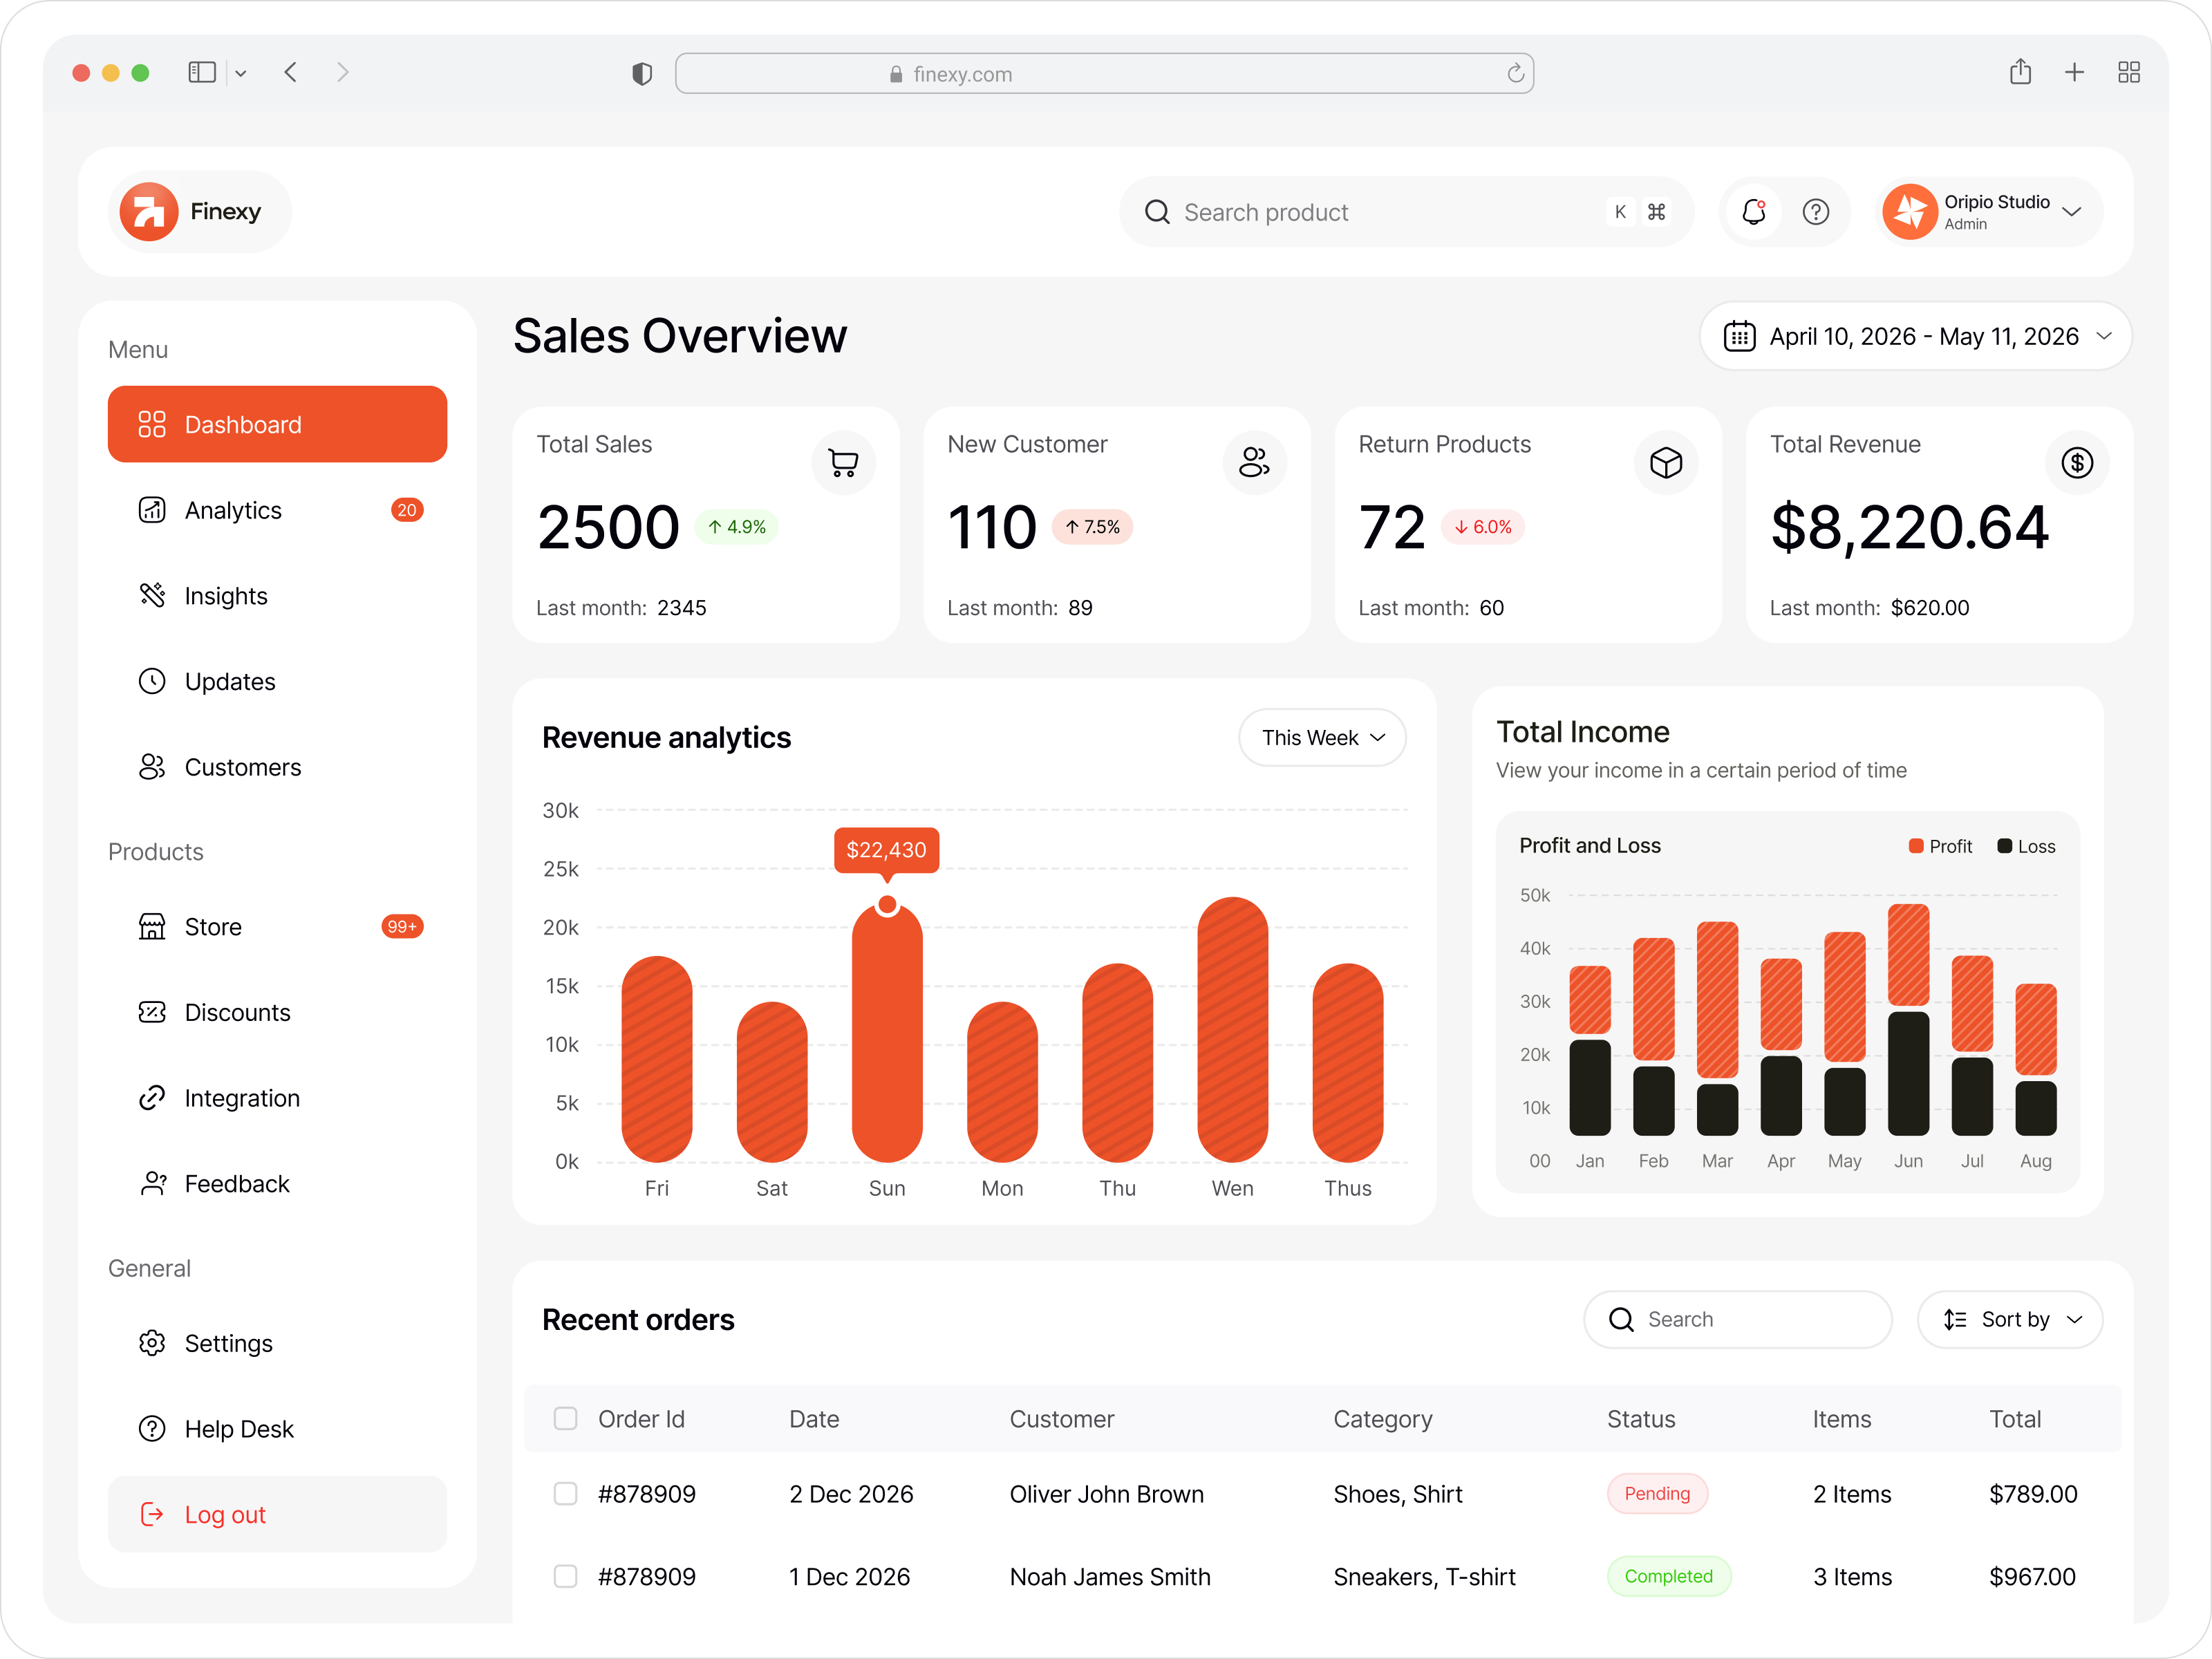
Task: Open the Sort by dropdown
Action: 2009,1319
